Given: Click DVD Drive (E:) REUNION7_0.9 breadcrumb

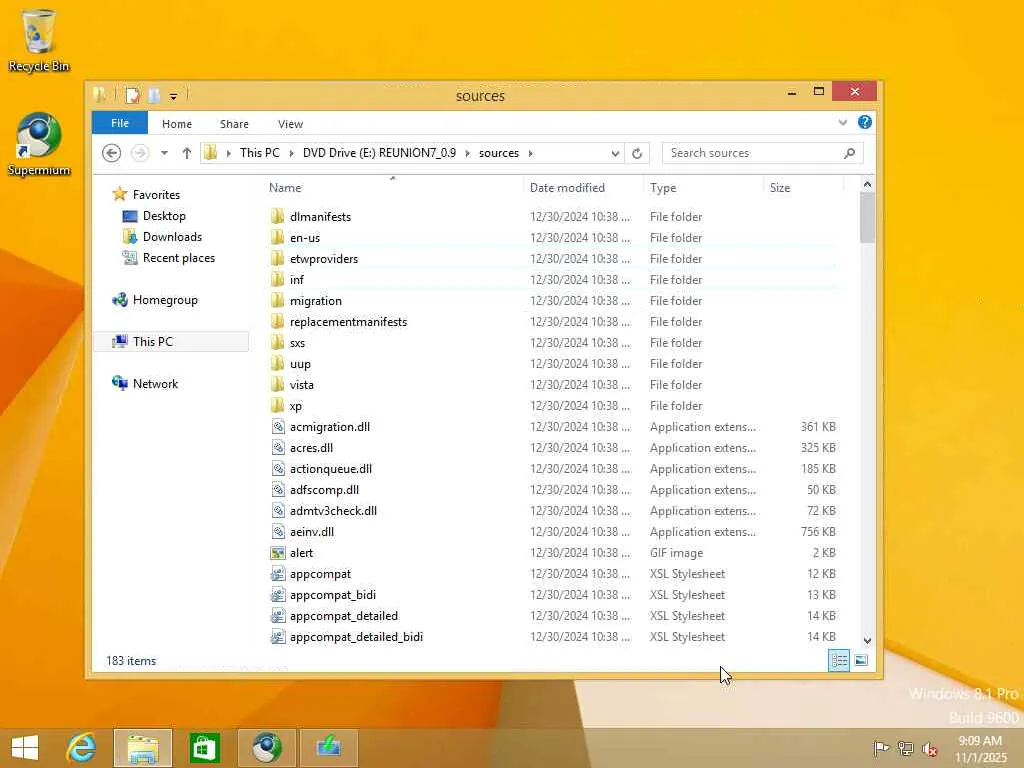Looking at the screenshot, I should [x=379, y=153].
